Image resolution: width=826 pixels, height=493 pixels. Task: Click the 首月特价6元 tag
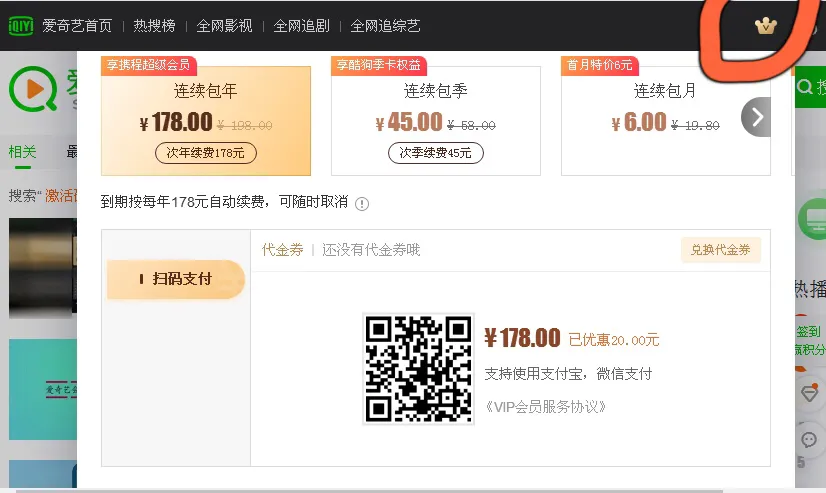[600, 65]
